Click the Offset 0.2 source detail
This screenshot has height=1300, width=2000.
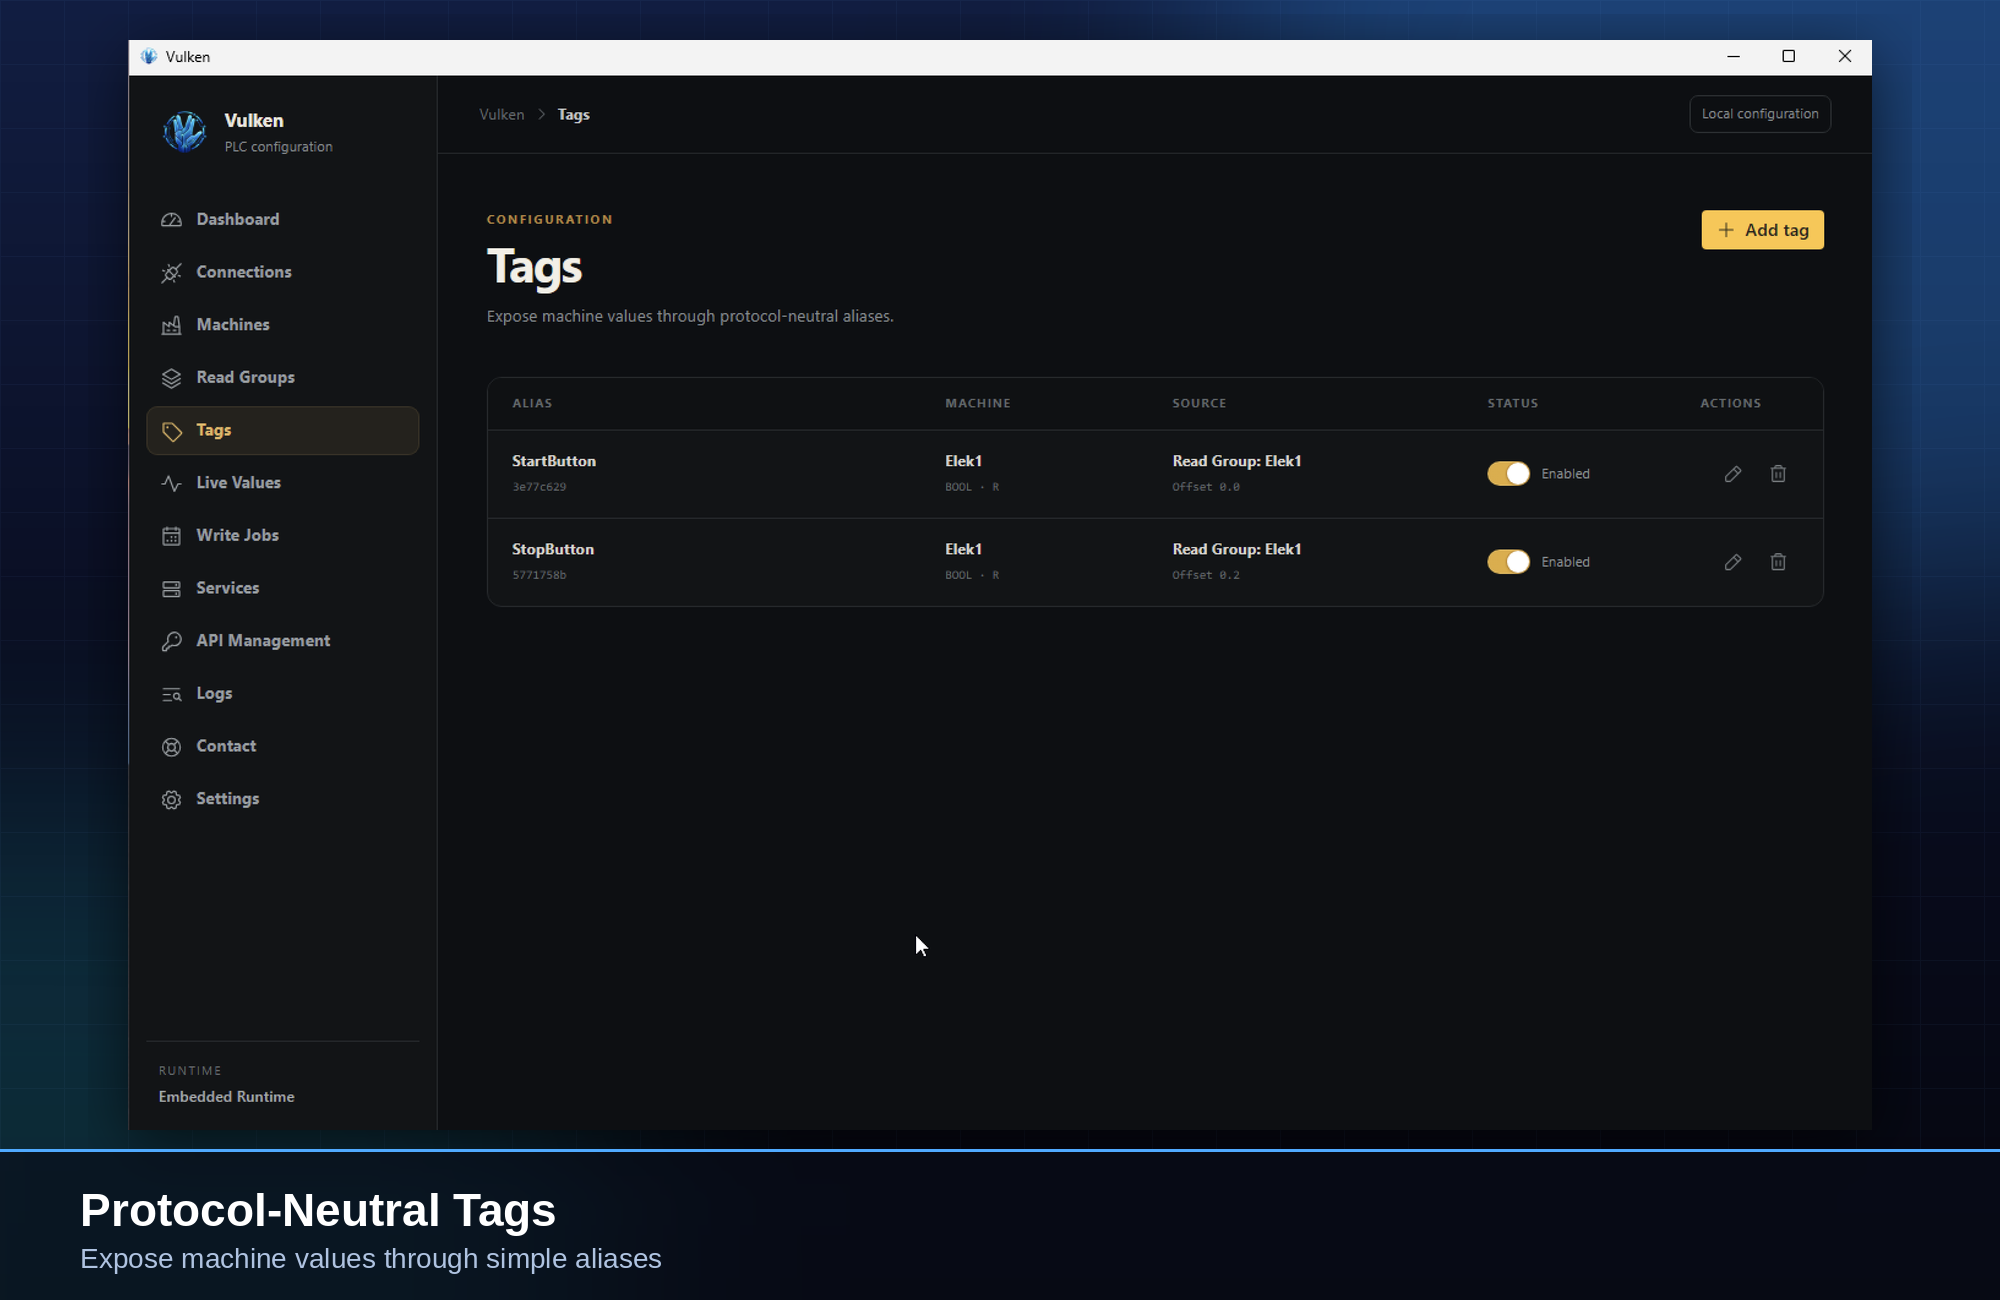click(x=1206, y=575)
